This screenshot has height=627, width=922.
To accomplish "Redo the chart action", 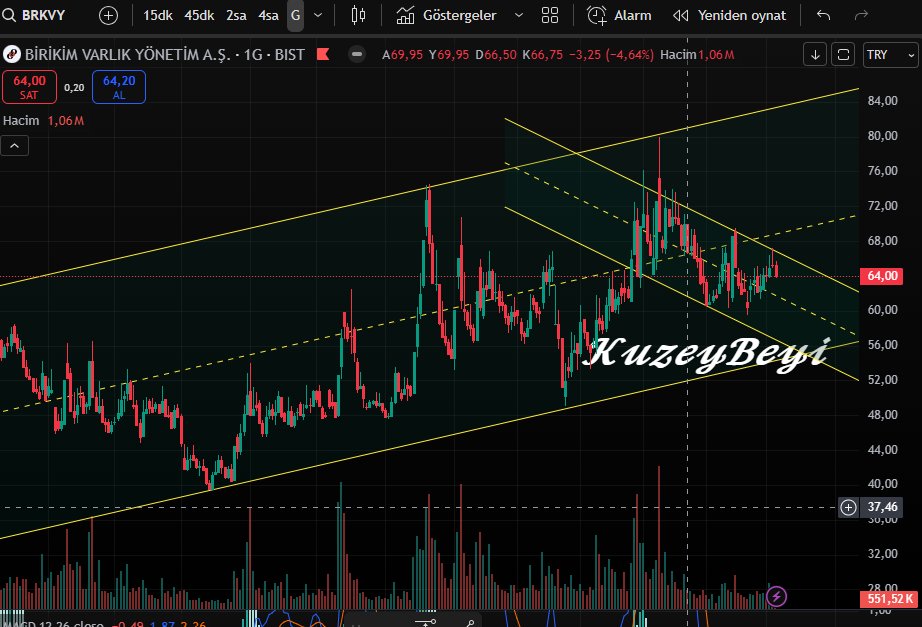I will coord(861,15).
